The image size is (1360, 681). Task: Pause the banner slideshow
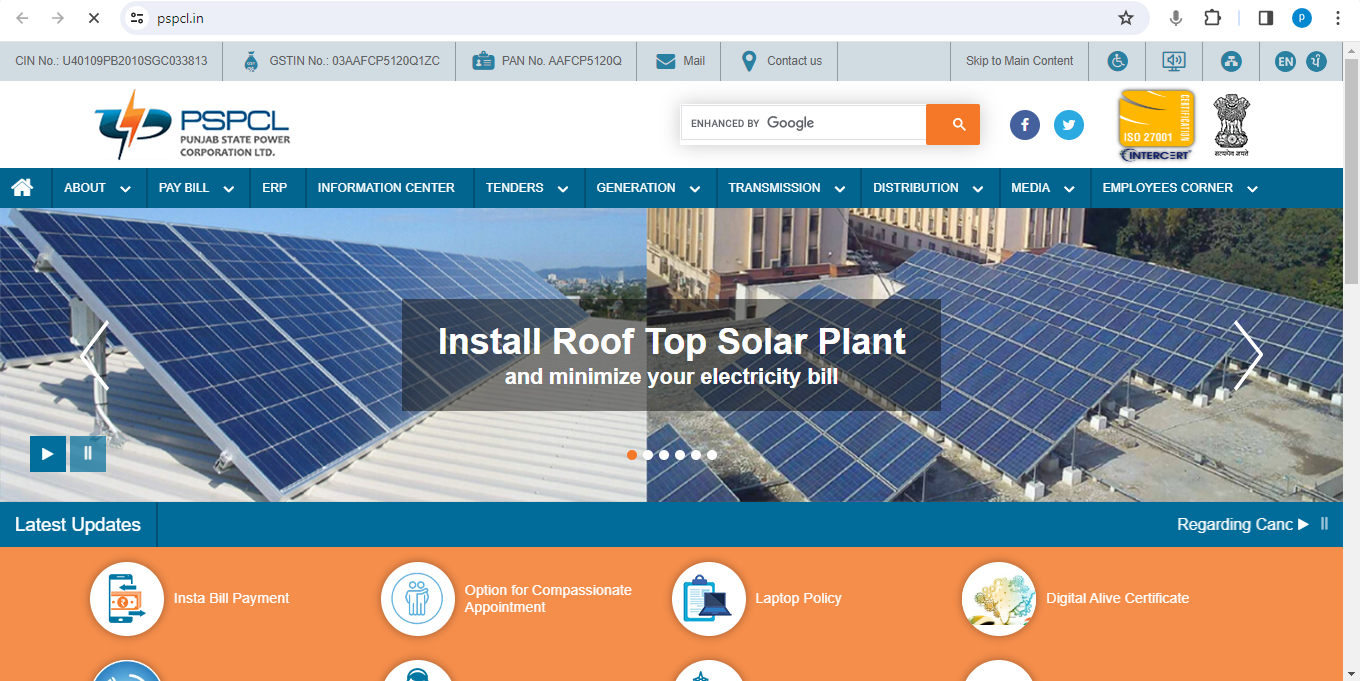[88, 454]
